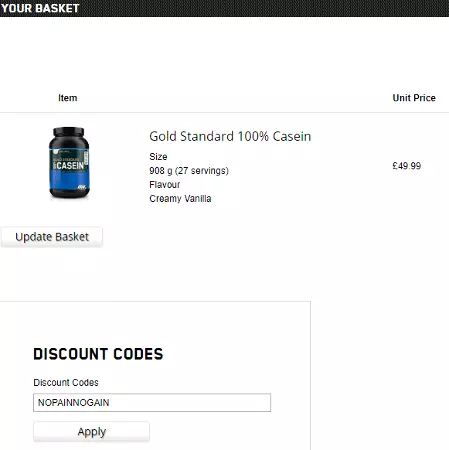Screen dimensions: 449x450
Task: Focus the Discount Codes input field
Action: [152, 402]
